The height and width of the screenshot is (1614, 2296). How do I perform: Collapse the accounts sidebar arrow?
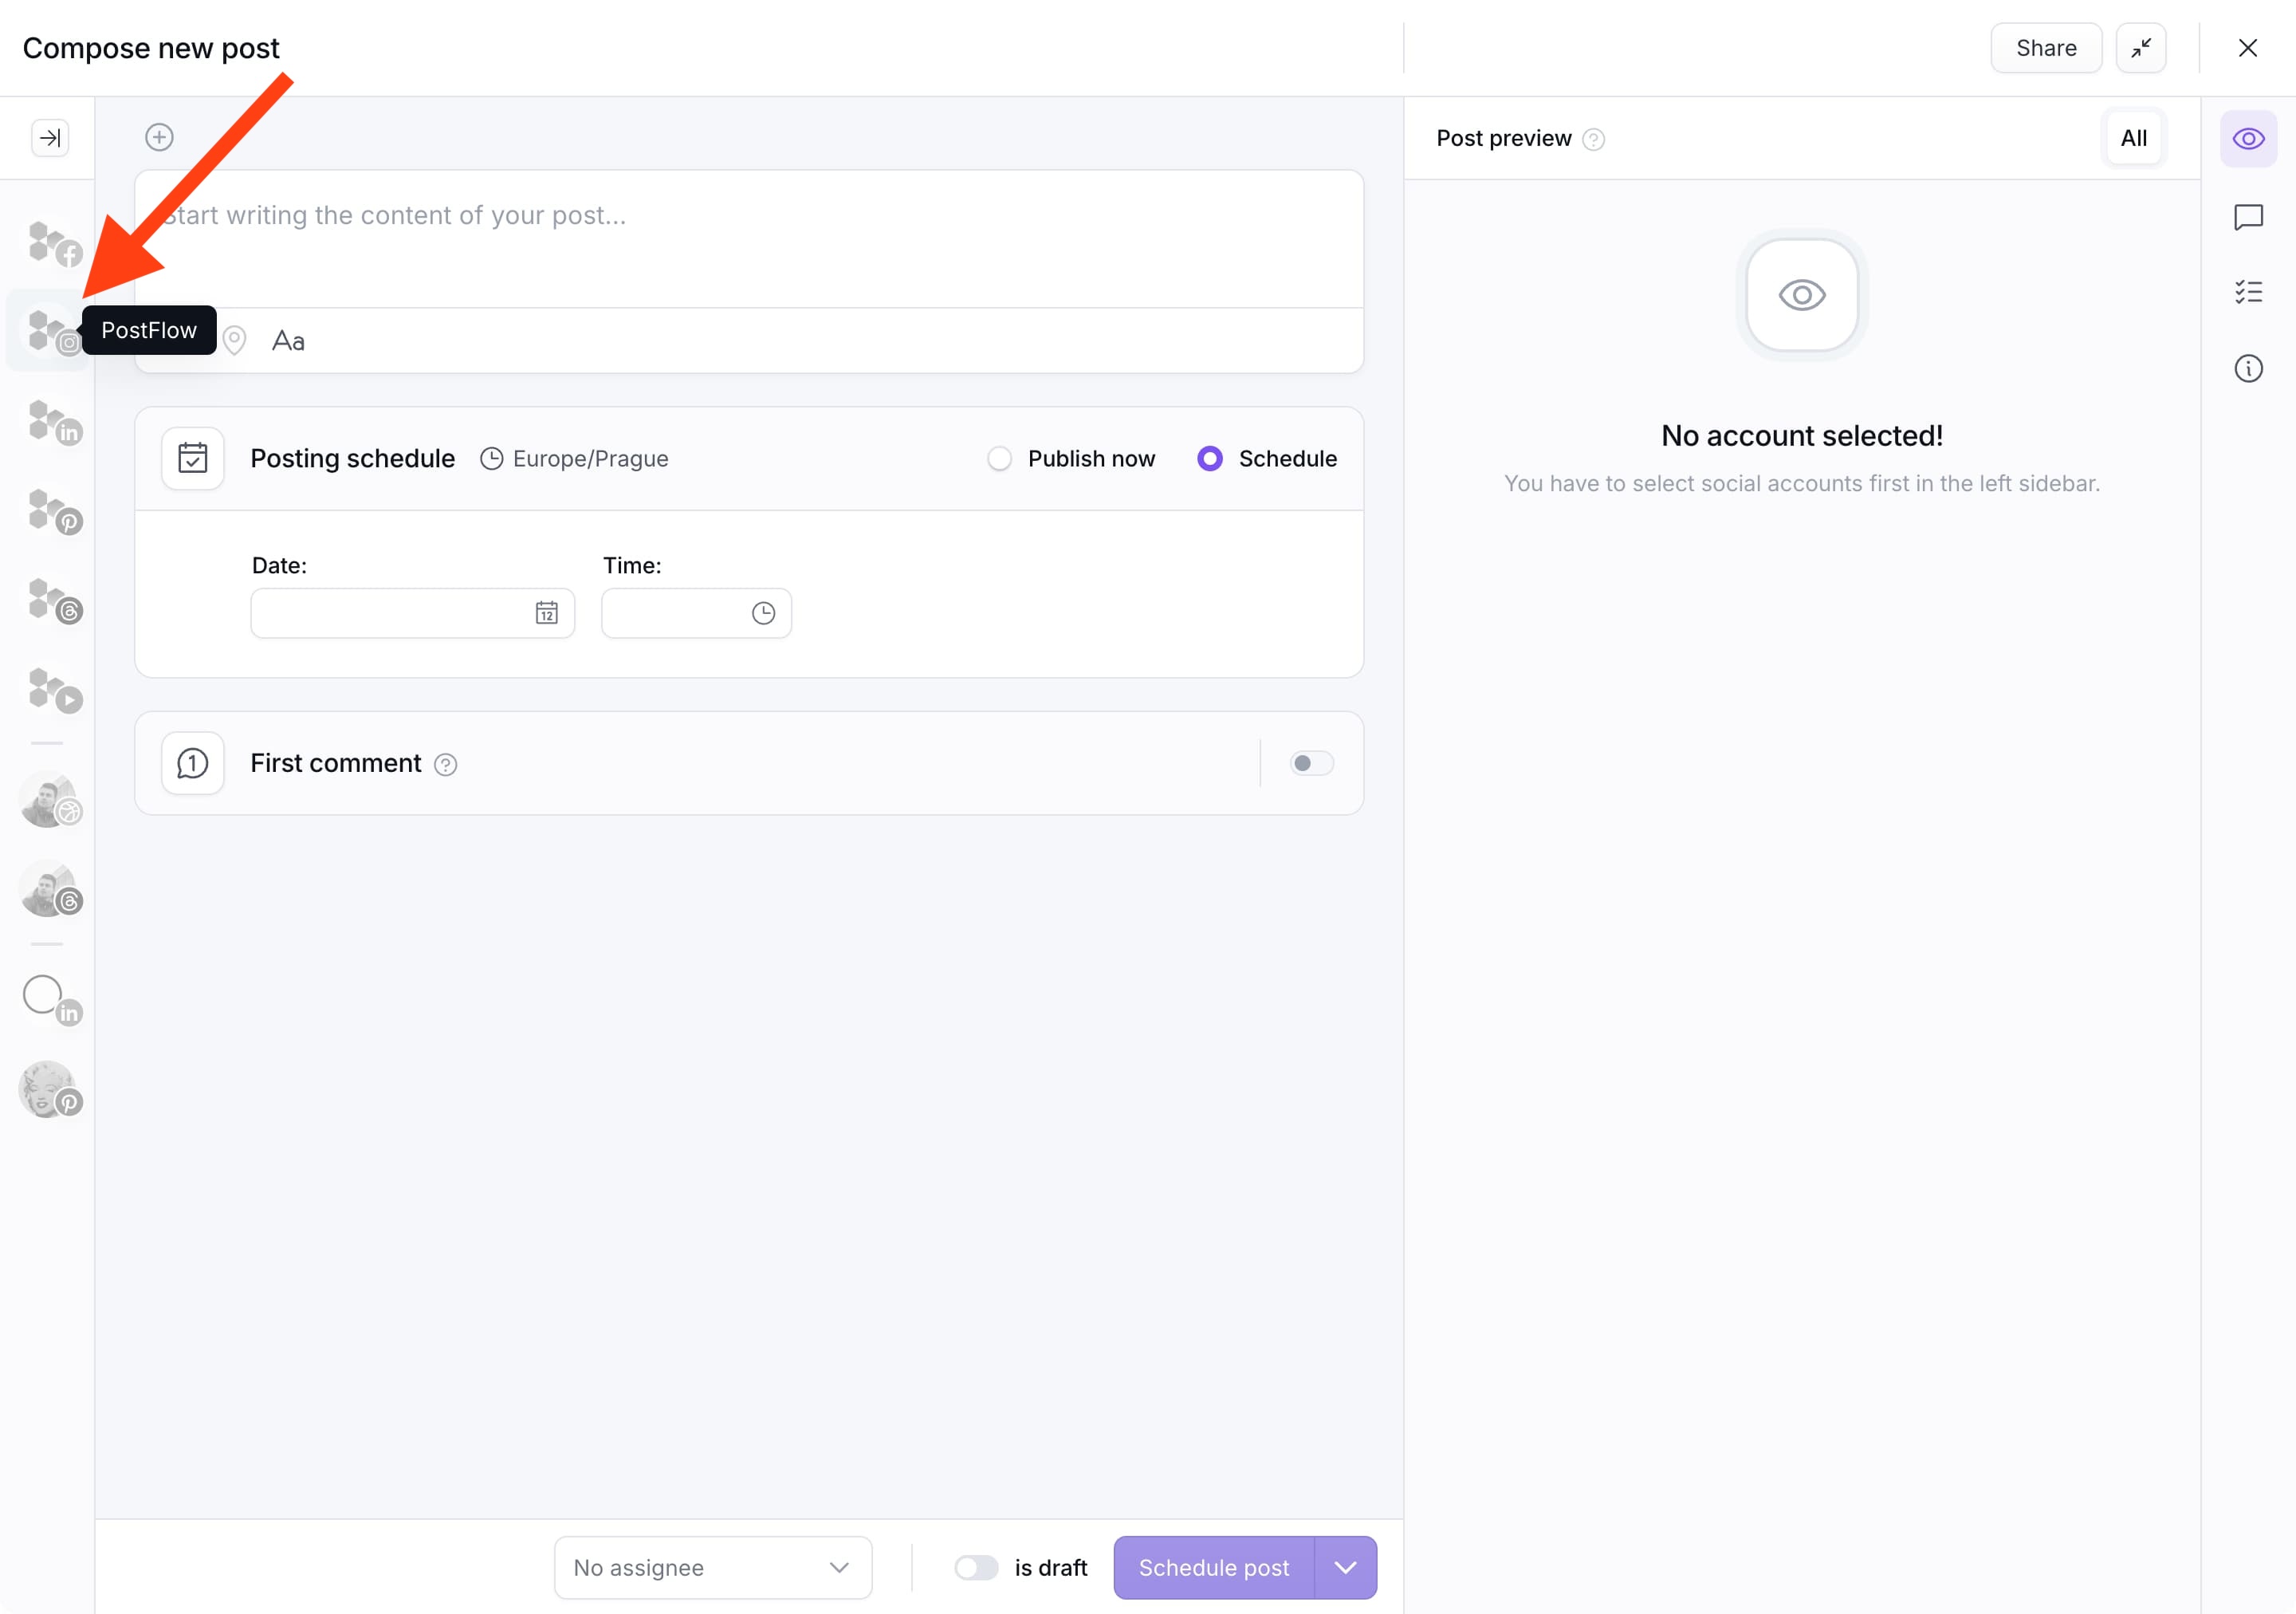50,138
